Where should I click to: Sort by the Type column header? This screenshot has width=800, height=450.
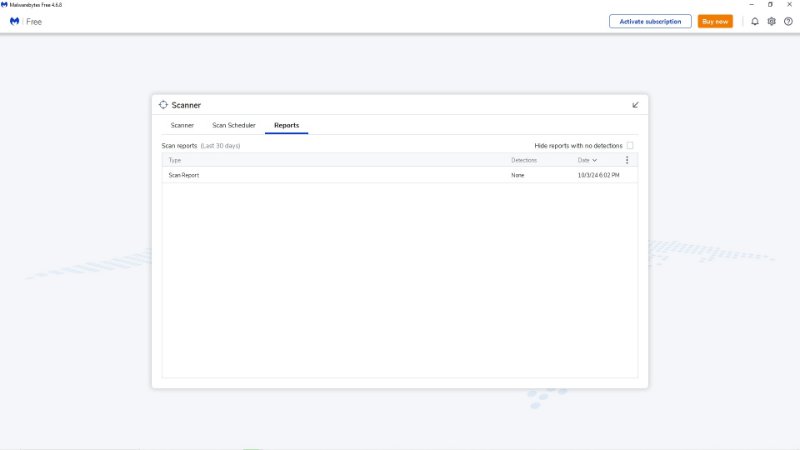click(x=175, y=160)
